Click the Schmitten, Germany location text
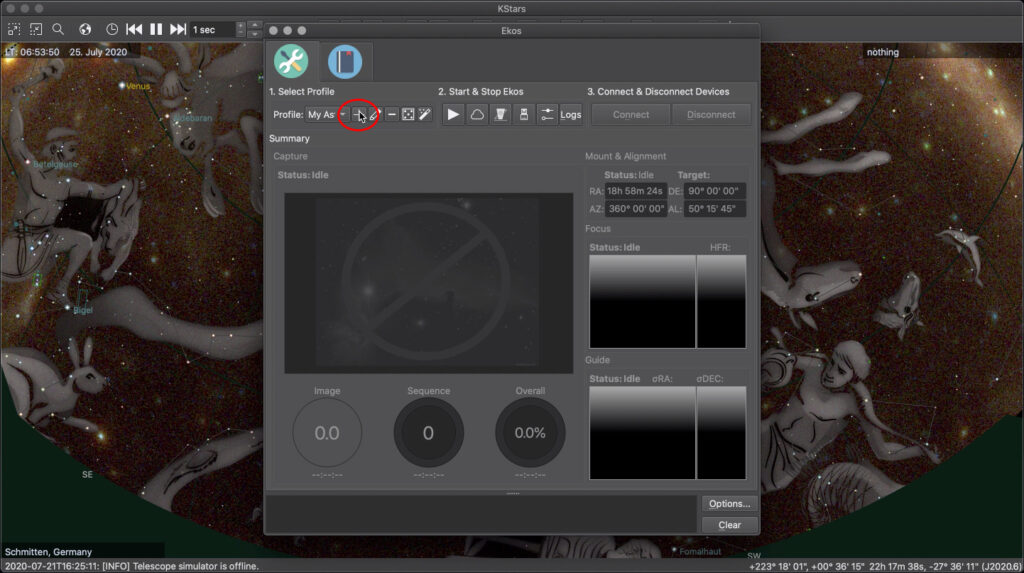1024x573 pixels. pyautogui.click(x=48, y=552)
